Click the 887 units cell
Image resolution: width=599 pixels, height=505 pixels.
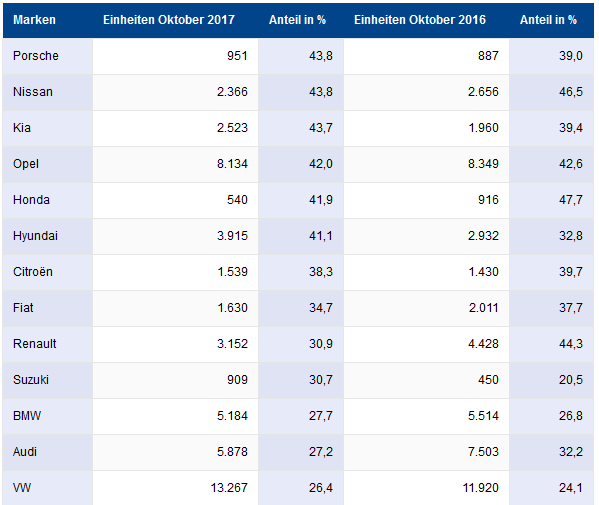click(x=427, y=56)
